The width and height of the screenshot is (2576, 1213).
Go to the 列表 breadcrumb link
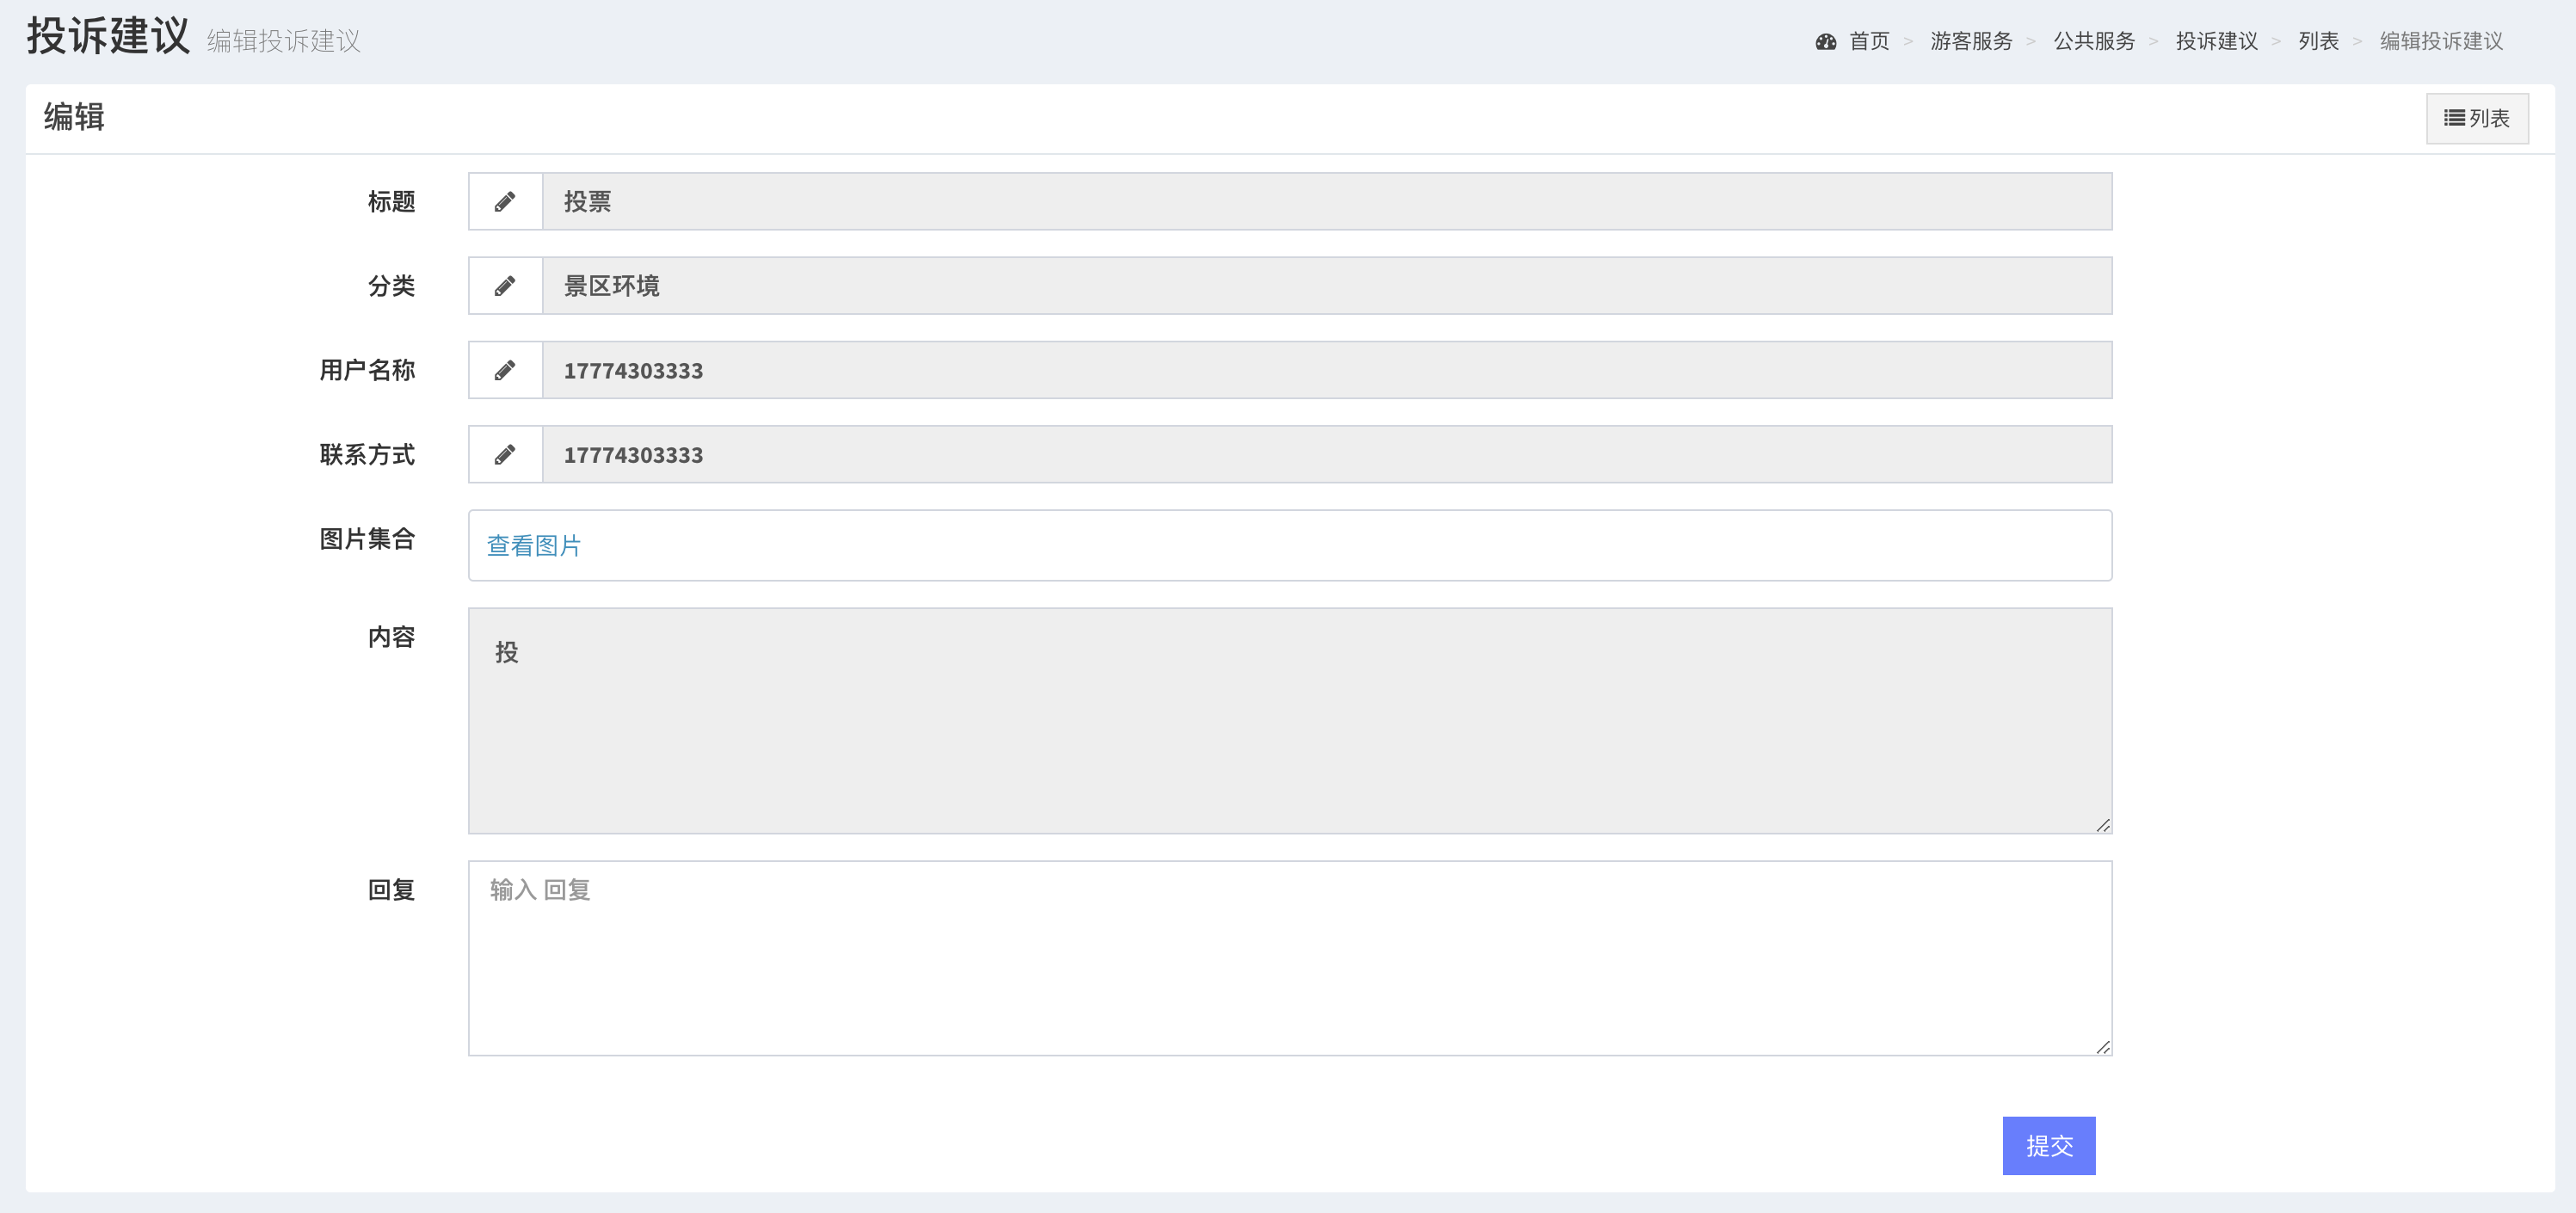click(x=2318, y=41)
